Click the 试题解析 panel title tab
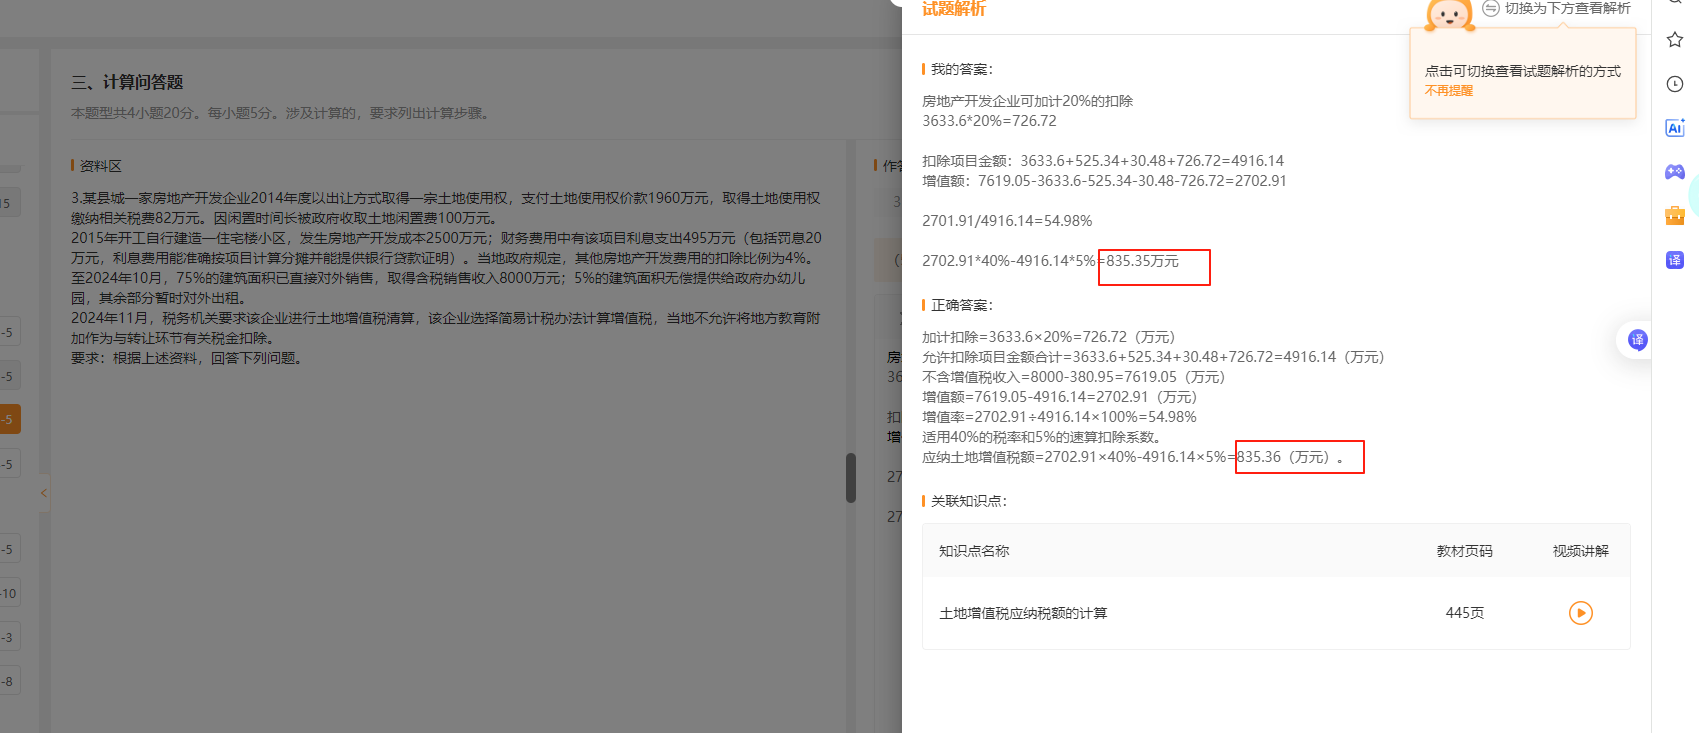1699x733 pixels. (954, 9)
